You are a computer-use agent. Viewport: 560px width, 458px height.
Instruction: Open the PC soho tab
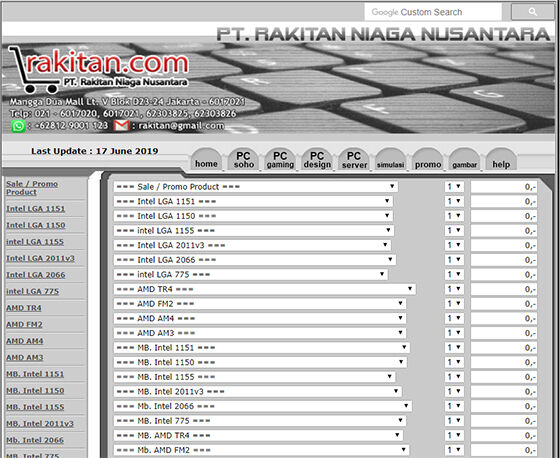pos(244,159)
